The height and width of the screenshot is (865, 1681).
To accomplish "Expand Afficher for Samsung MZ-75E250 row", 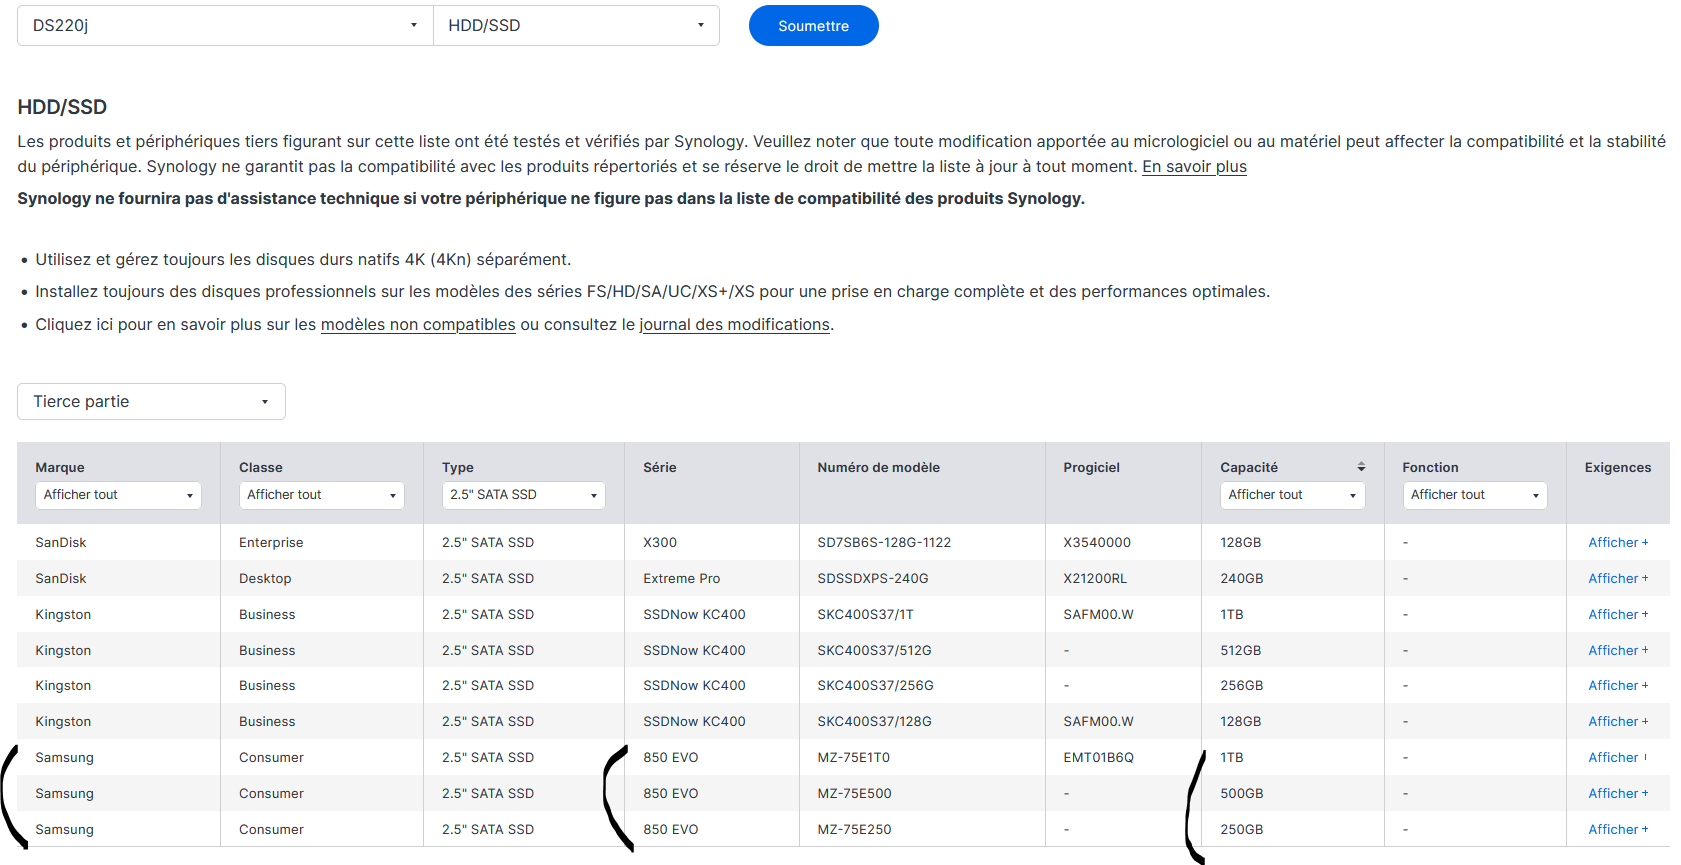I will click(x=1617, y=830).
